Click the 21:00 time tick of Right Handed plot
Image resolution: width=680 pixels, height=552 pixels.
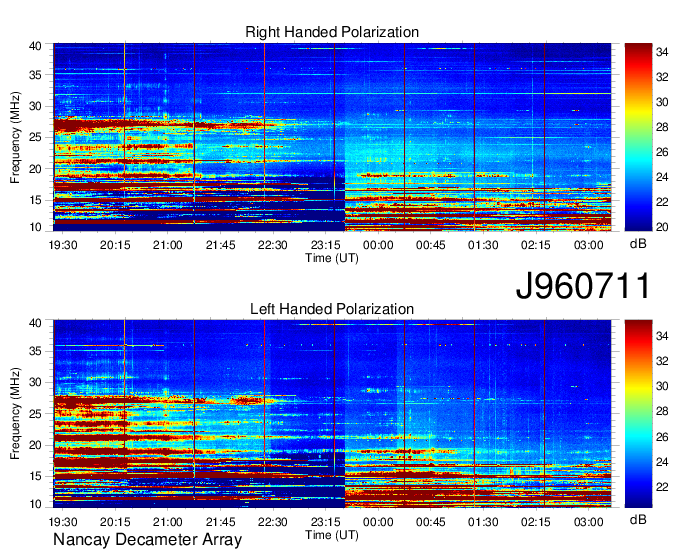(167, 245)
